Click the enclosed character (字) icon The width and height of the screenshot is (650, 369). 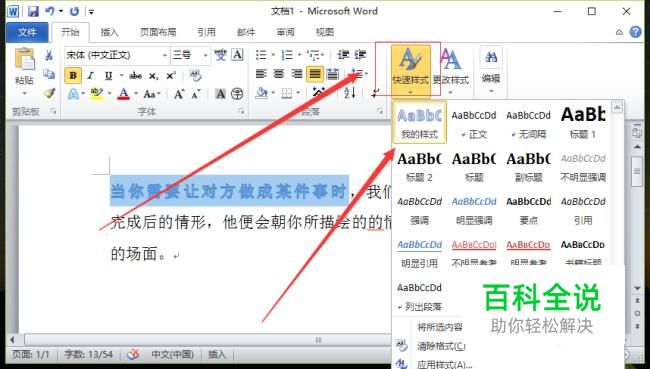pyautogui.click(x=237, y=94)
